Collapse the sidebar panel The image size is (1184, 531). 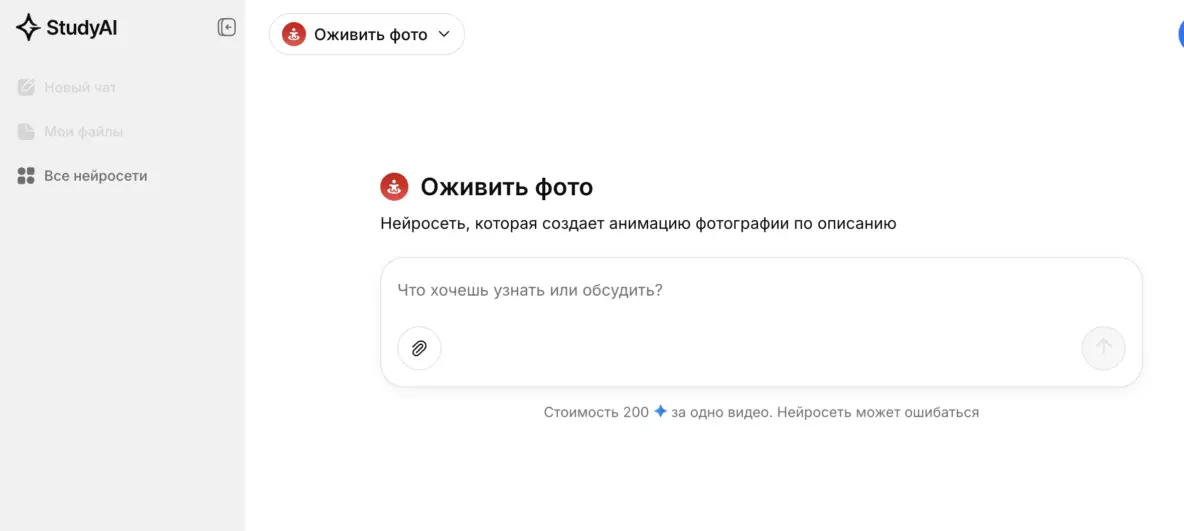tap(227, 28)
